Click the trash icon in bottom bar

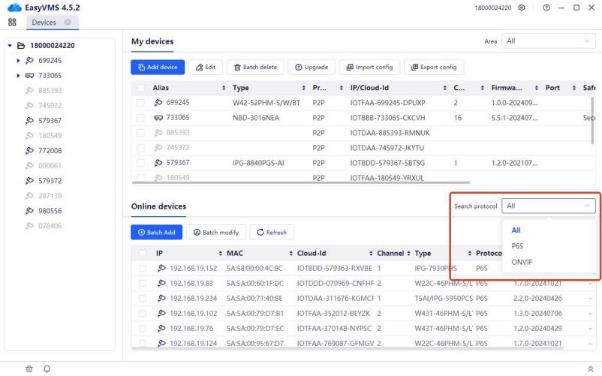pyautogui.click(x=29, y=369)
